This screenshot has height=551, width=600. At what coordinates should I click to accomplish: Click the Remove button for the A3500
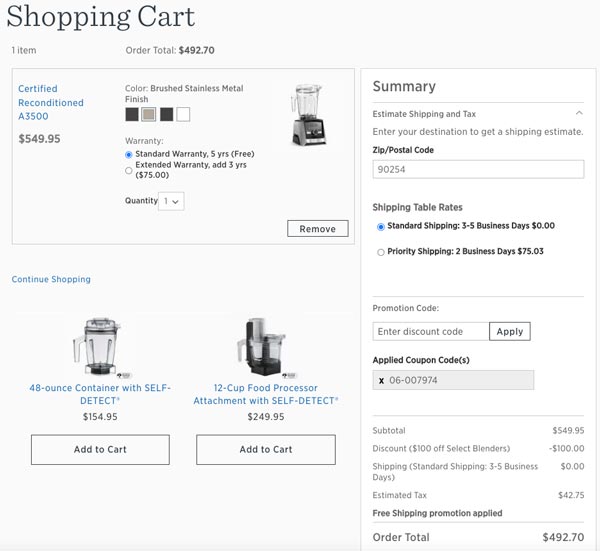coord(318,229)
